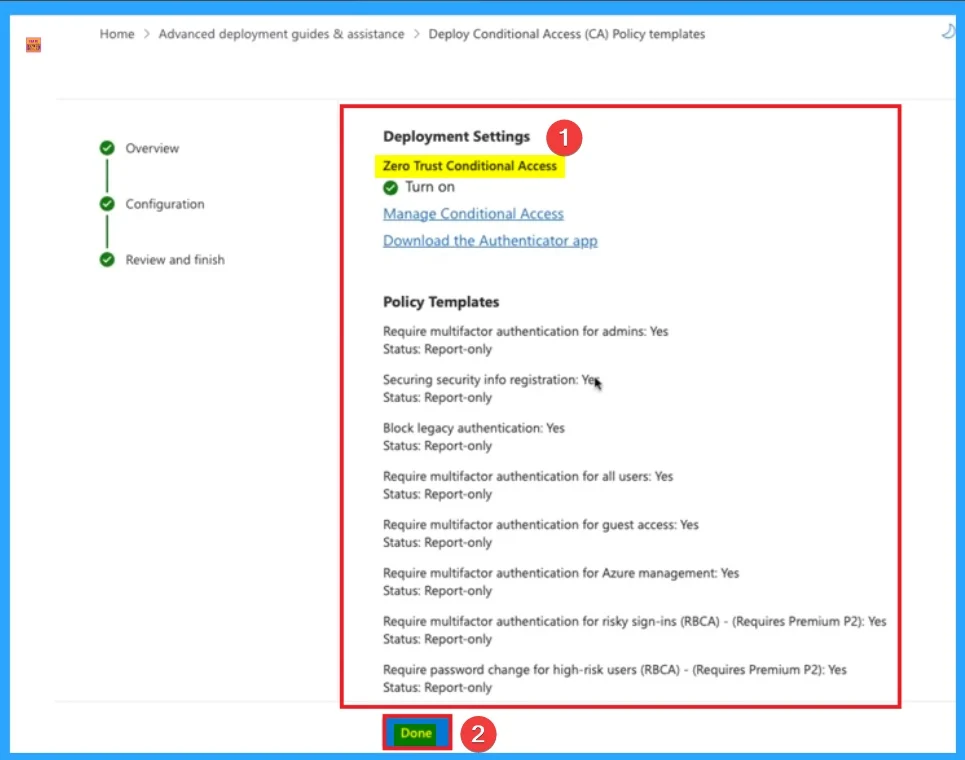Click green check icon beside Turn on
The width and height of the screenshot is (965, 760).
390,187
